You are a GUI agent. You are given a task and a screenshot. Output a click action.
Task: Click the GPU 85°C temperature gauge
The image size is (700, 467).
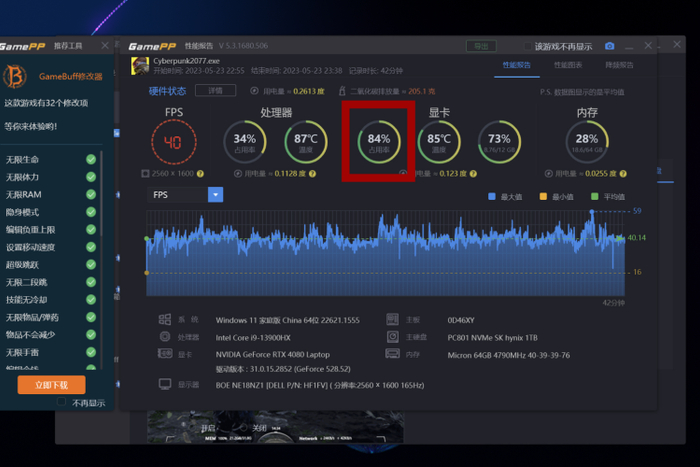[x=439, y=142]
